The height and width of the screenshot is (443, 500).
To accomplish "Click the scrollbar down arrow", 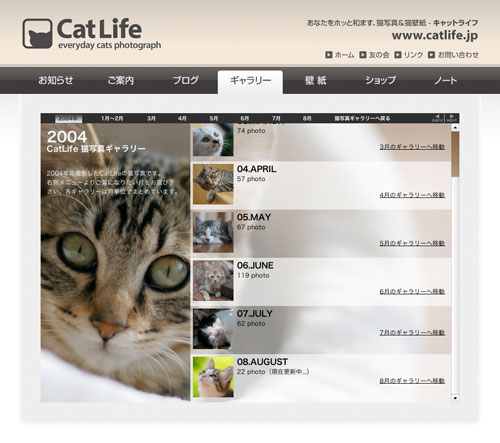I will pos(455,398).
